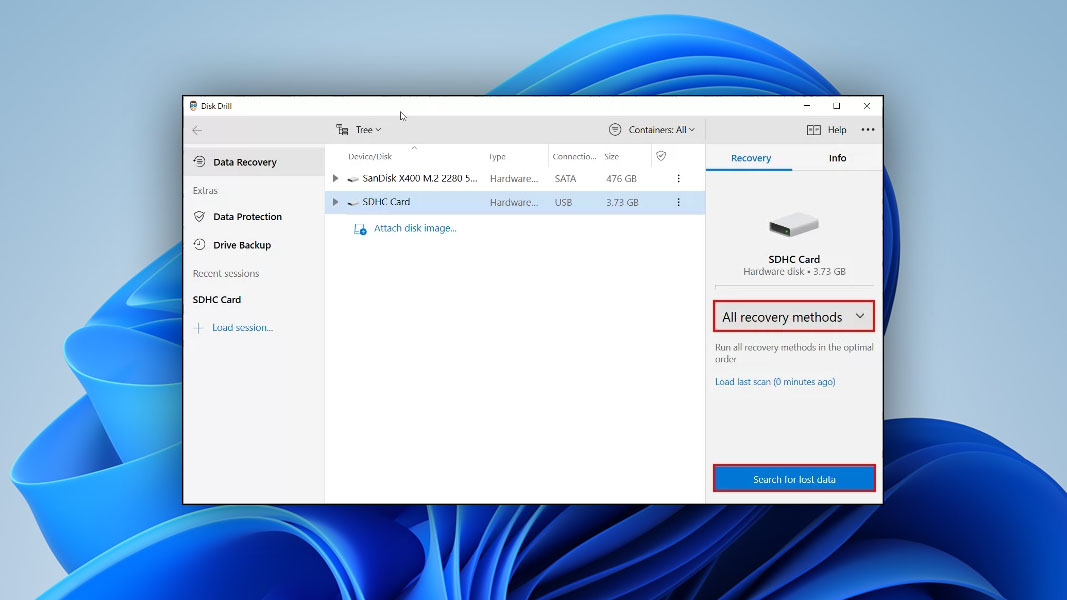Click the Data Protection shield icon

(x=199, y=216)
